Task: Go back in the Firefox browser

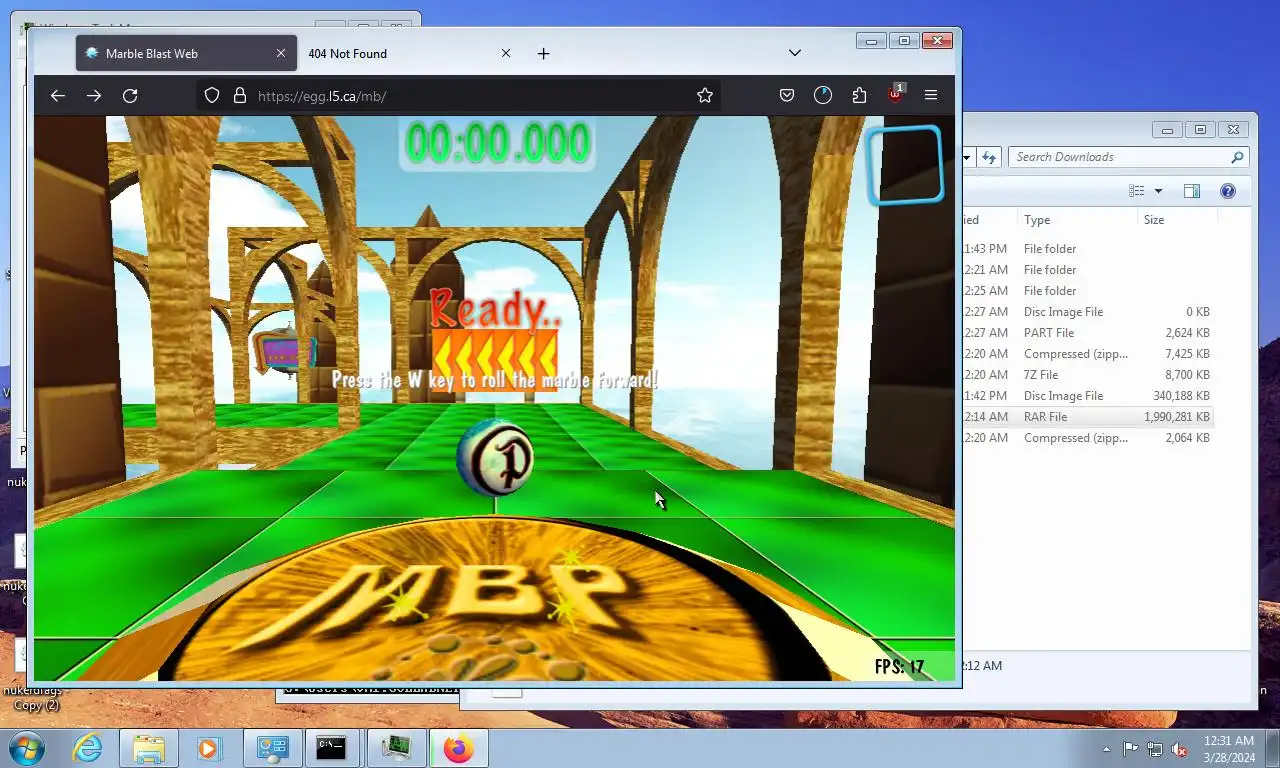Action: click(x=58, y=95)
